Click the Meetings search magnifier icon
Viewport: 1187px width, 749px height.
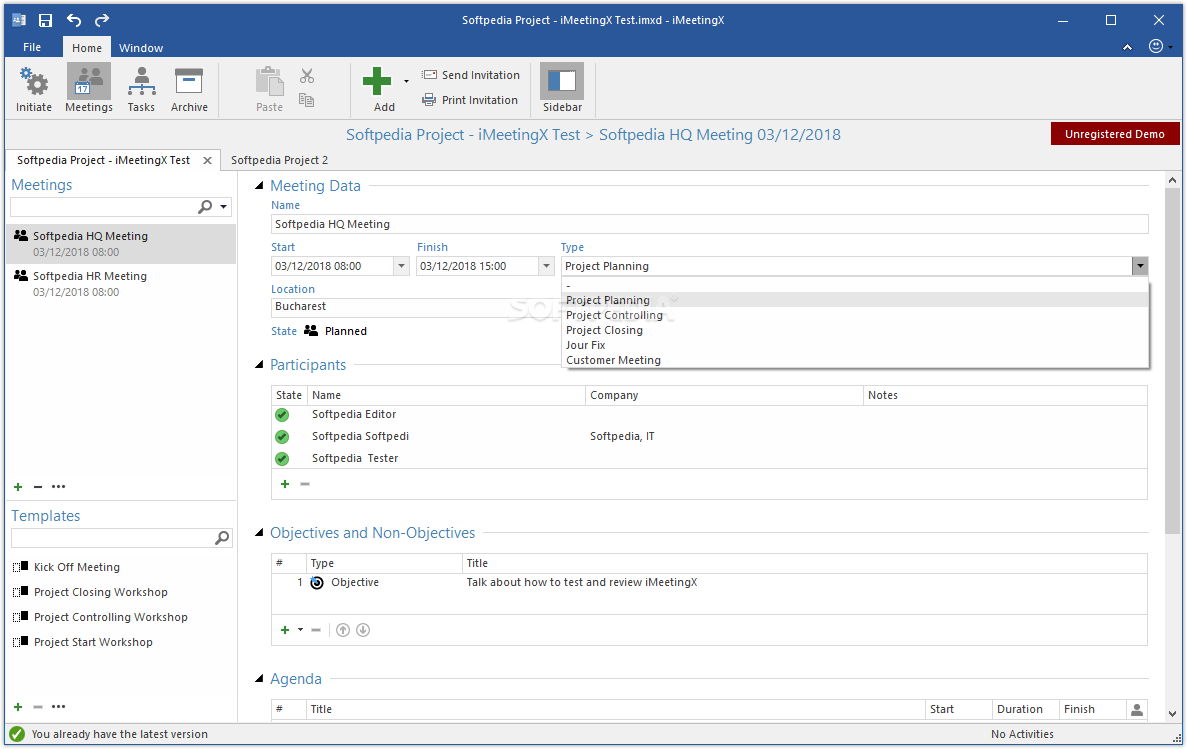[205, 207]
